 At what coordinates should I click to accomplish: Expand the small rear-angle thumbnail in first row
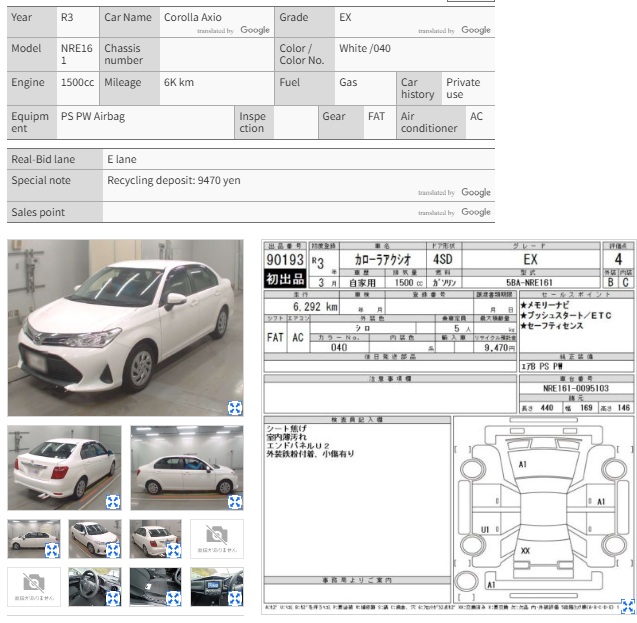tap(173, 550)
